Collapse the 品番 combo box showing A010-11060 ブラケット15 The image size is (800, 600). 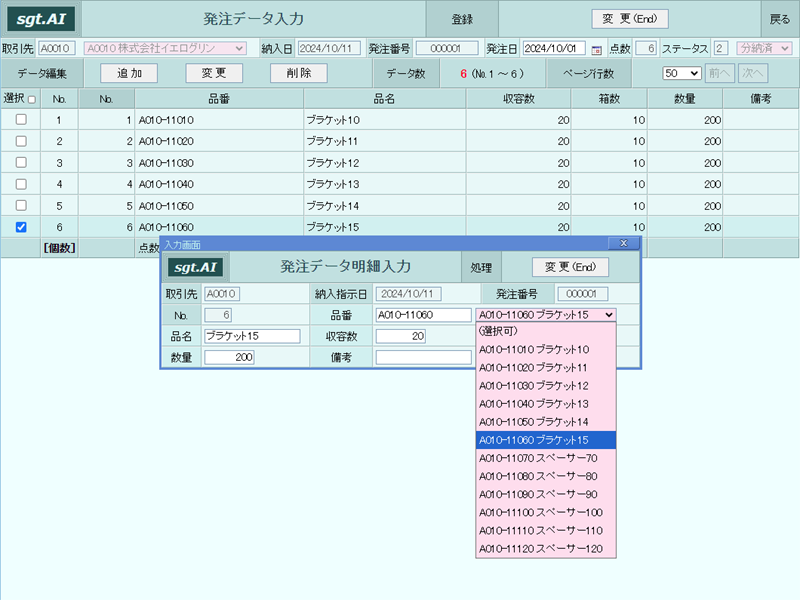545,315
